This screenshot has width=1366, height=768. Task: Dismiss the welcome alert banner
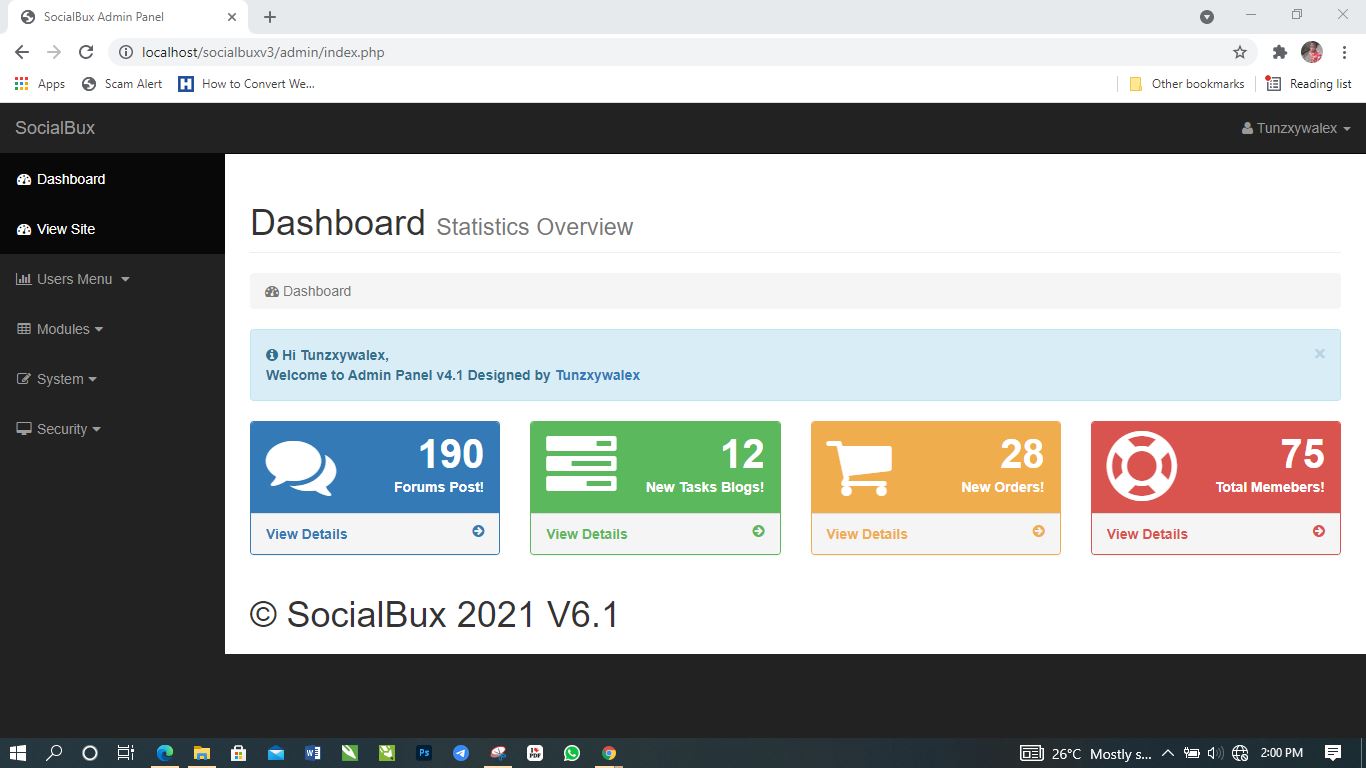(1319, 354)
